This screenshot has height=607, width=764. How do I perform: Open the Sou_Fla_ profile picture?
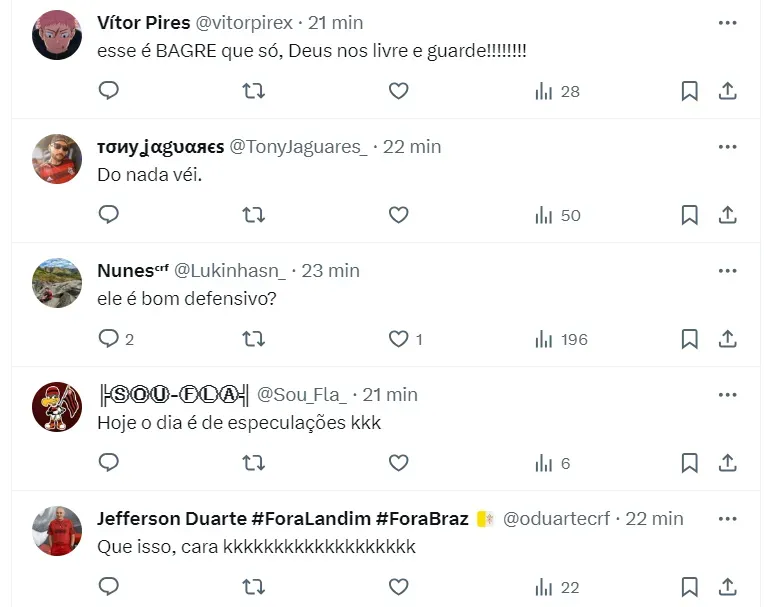click(x=57, y=407)
